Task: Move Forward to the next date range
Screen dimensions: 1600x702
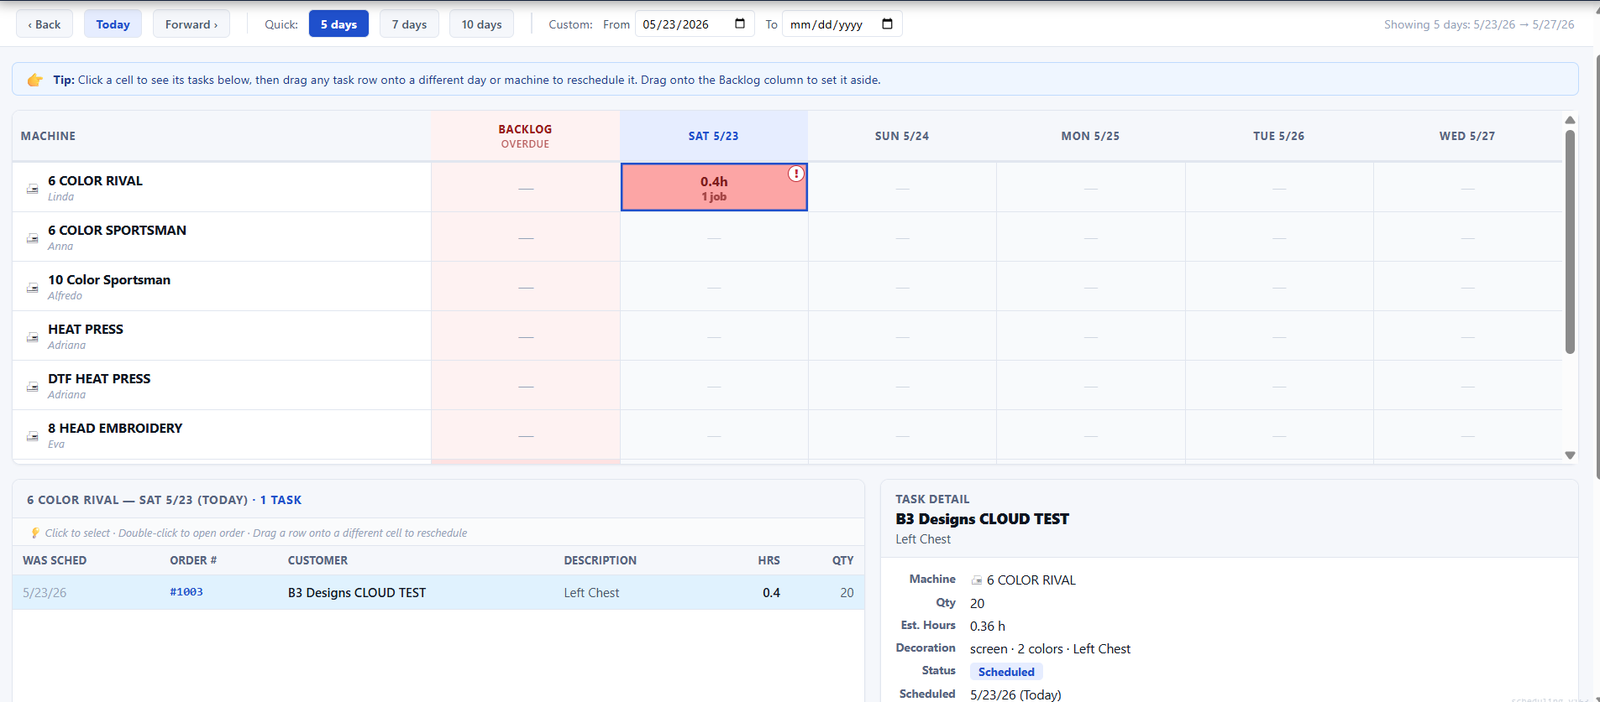Action: tap(191, 24)
